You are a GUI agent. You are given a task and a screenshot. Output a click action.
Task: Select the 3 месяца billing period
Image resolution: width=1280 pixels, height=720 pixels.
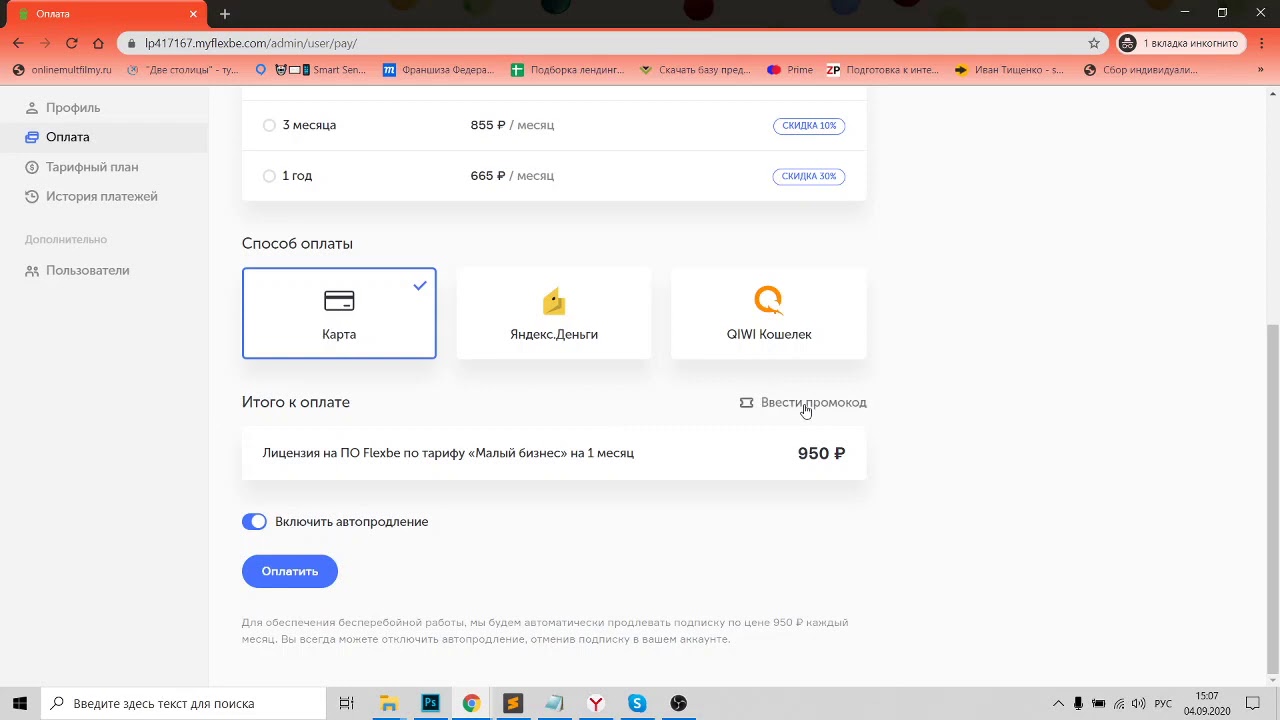coord(269,125)
